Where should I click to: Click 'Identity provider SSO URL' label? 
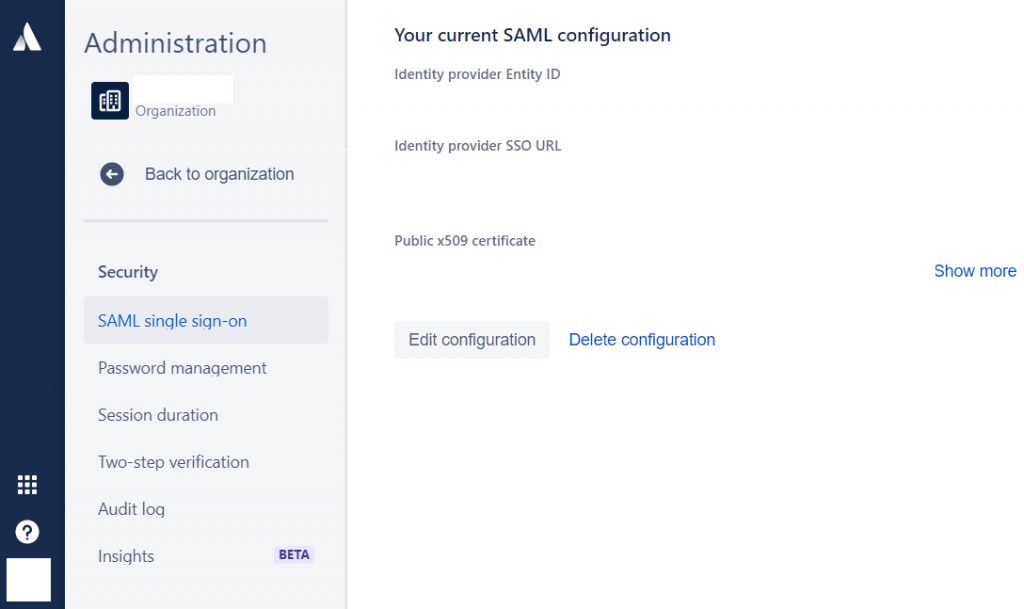(x=477, y=146)
